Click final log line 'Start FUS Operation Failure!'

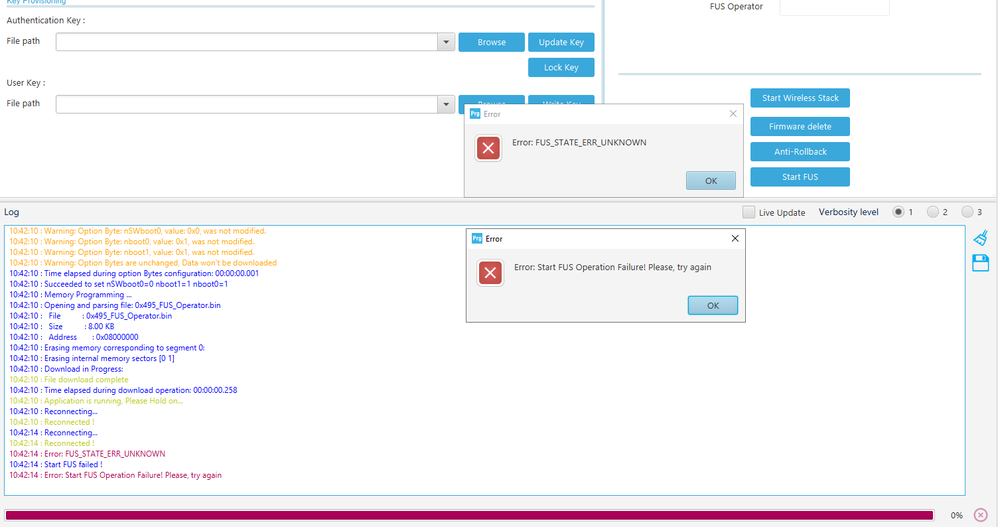point(115,475)
